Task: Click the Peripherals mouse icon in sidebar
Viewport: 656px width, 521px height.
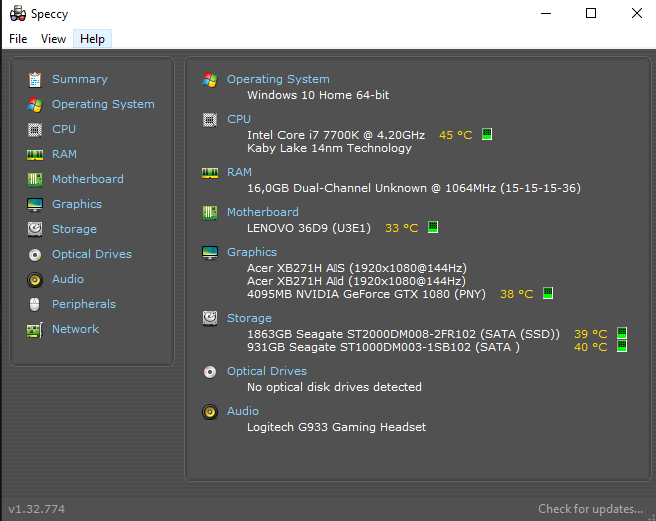Action: [x=35, y=304]
